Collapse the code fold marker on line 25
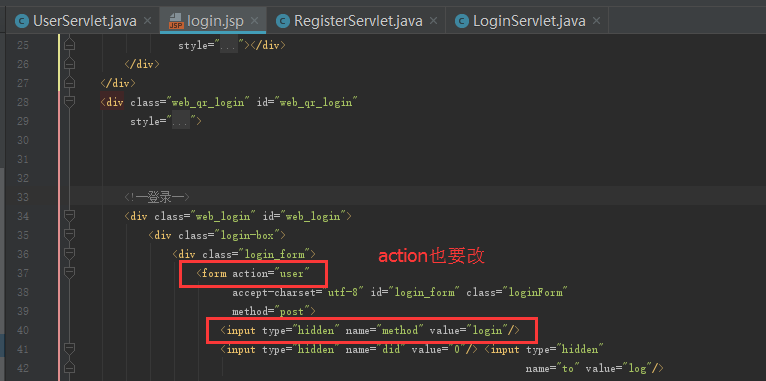Image resolution: width=766 pixels, height=381 pixels. point(70,45)
